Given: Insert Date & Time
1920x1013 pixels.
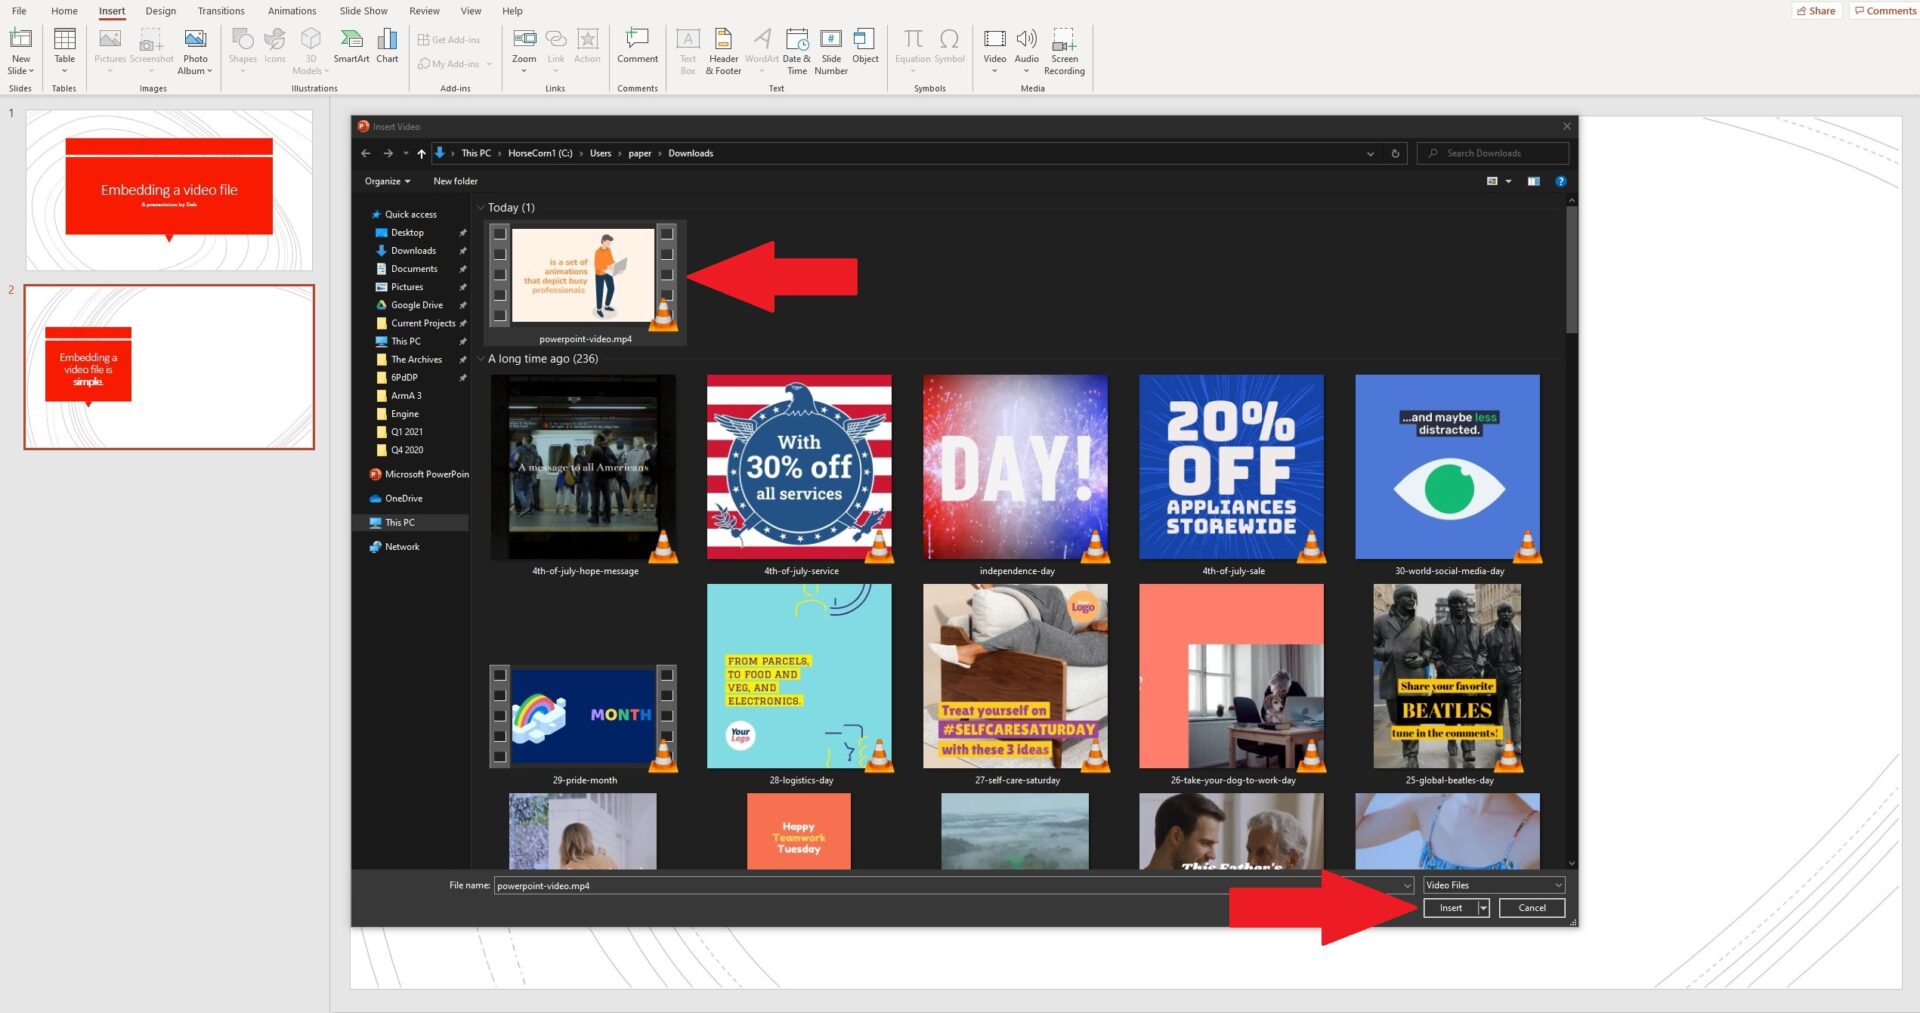Looking at the screenshot, I should click(796, 50).
